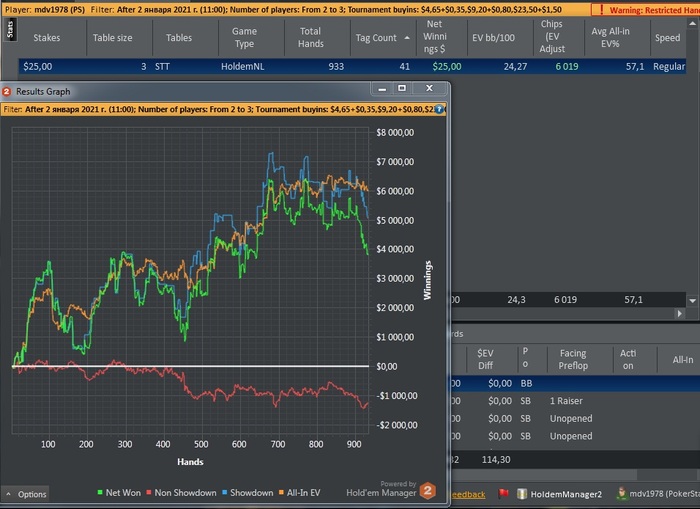The width and height of the screenshot is (700, 509).
Task: Select the hand row facing 1 Raiser
Action: click(x=575, y=401)
